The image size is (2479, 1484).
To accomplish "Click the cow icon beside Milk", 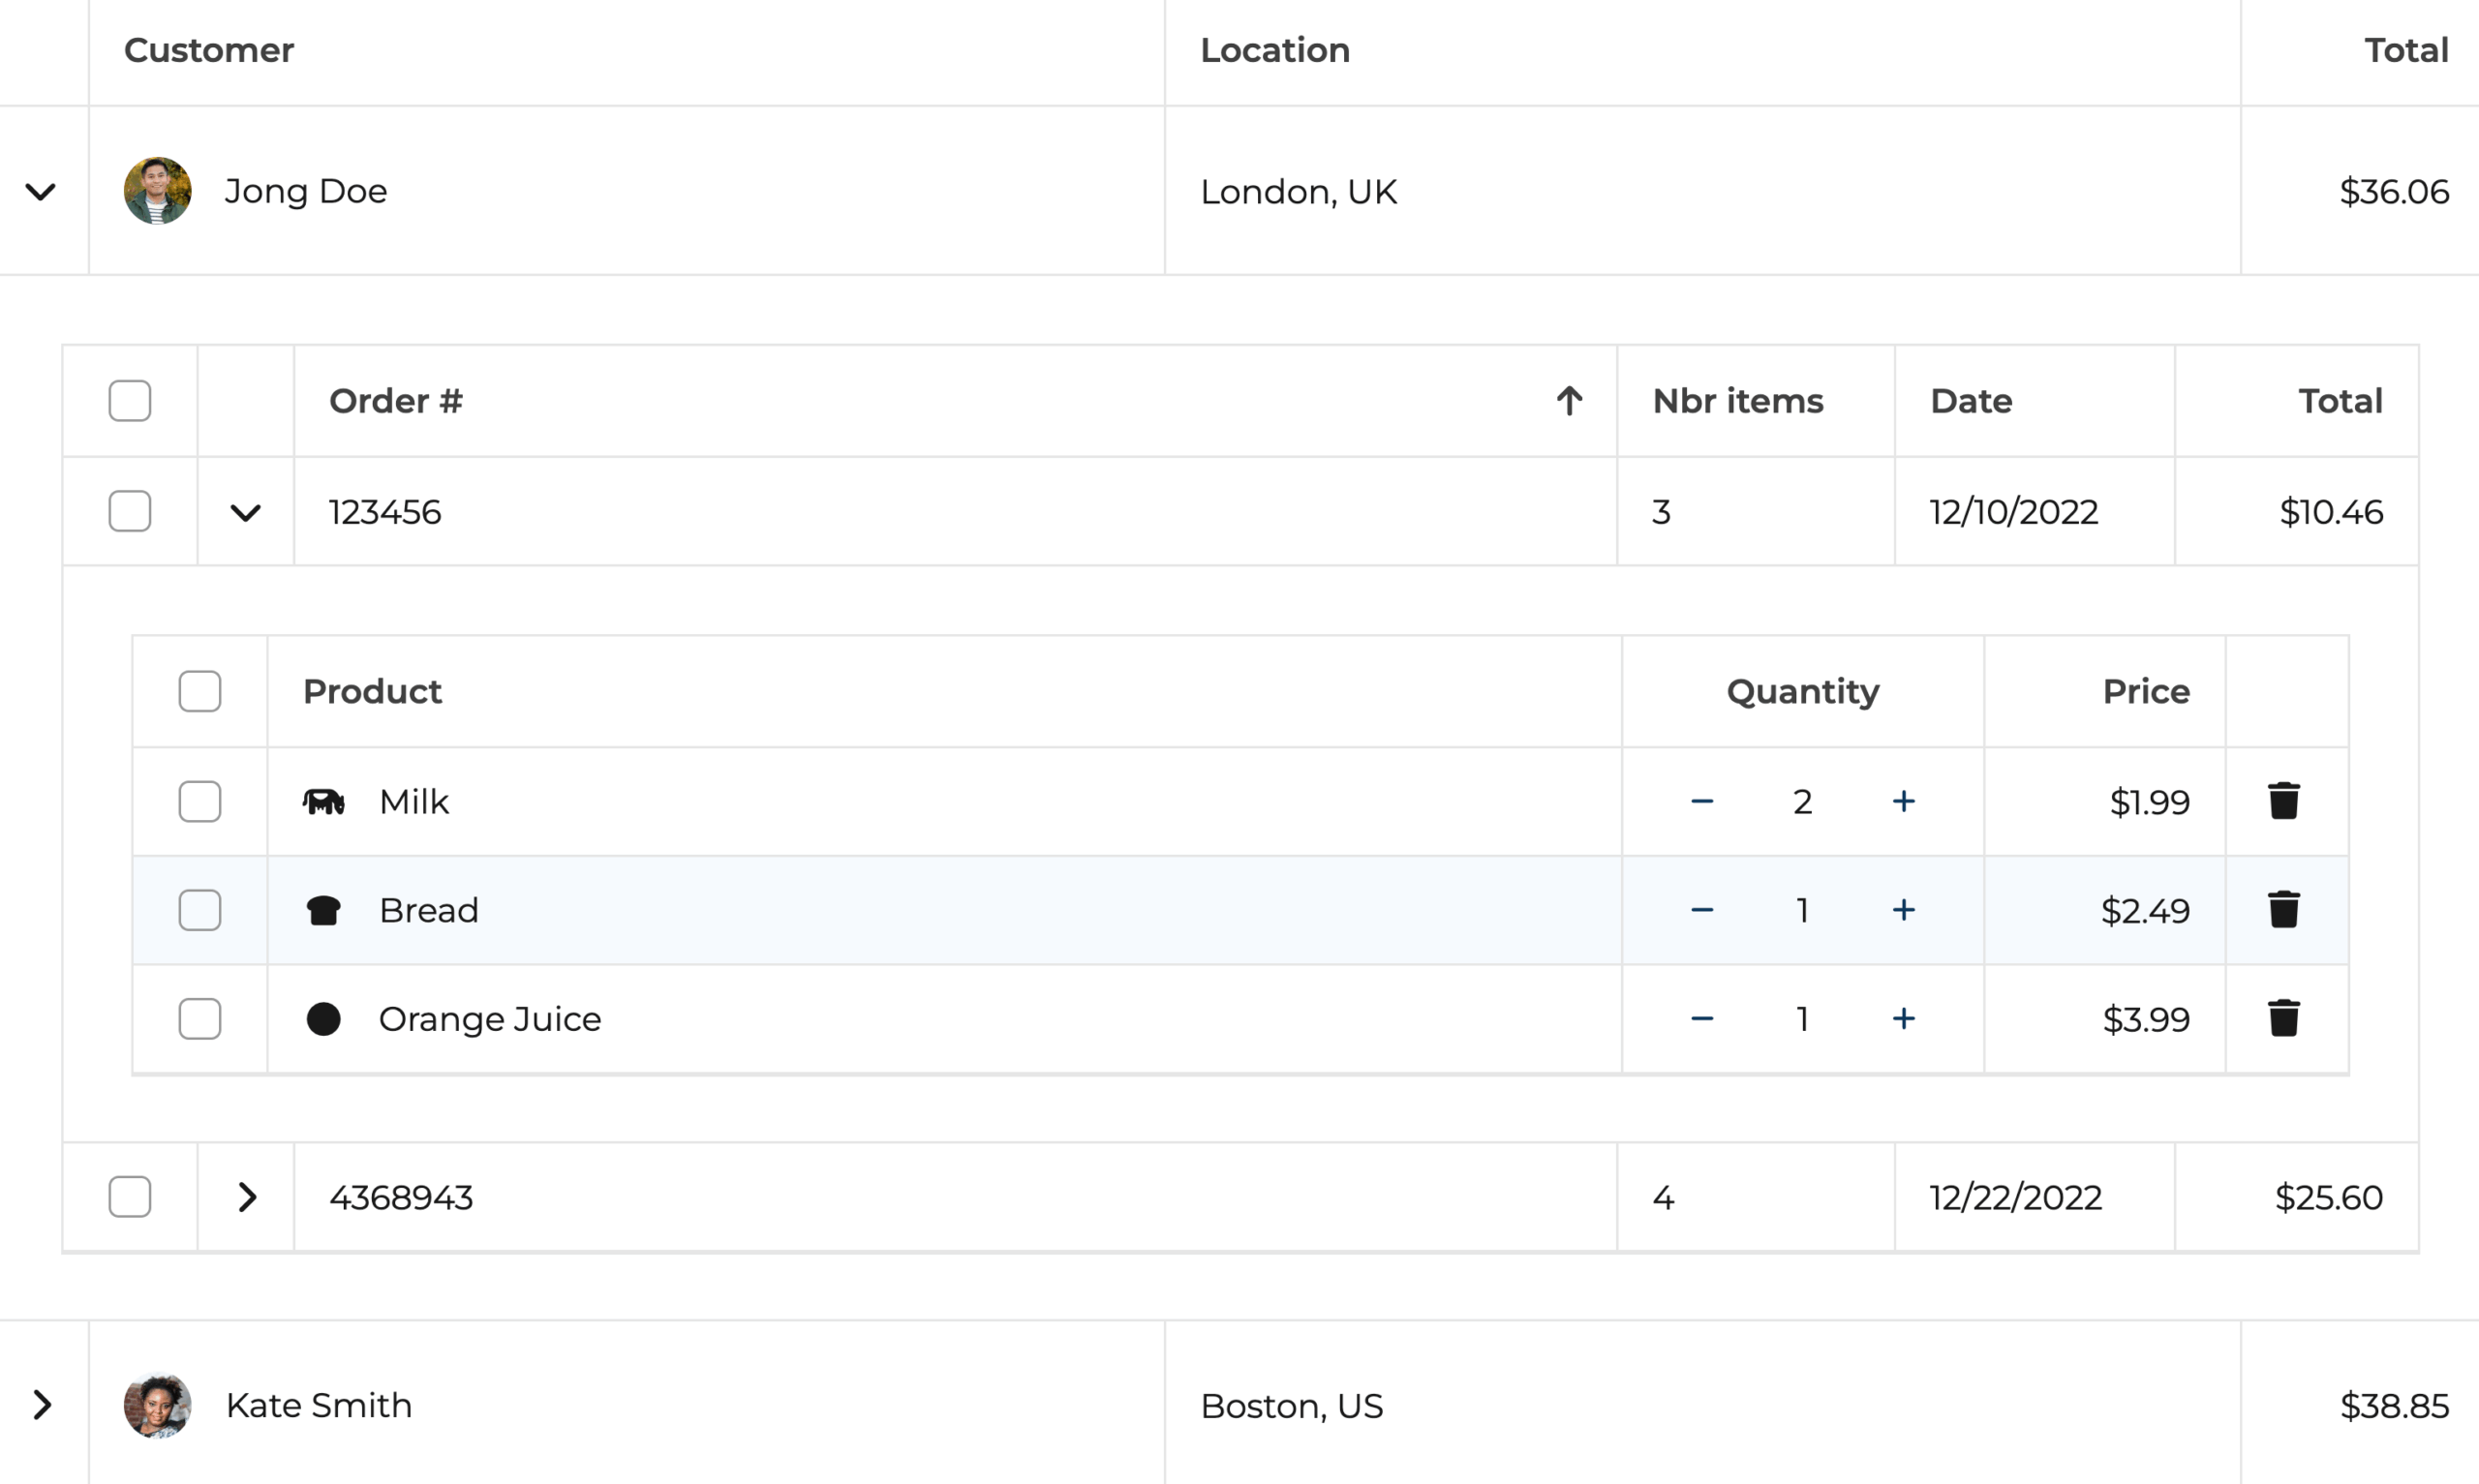I will pos(323,801).
